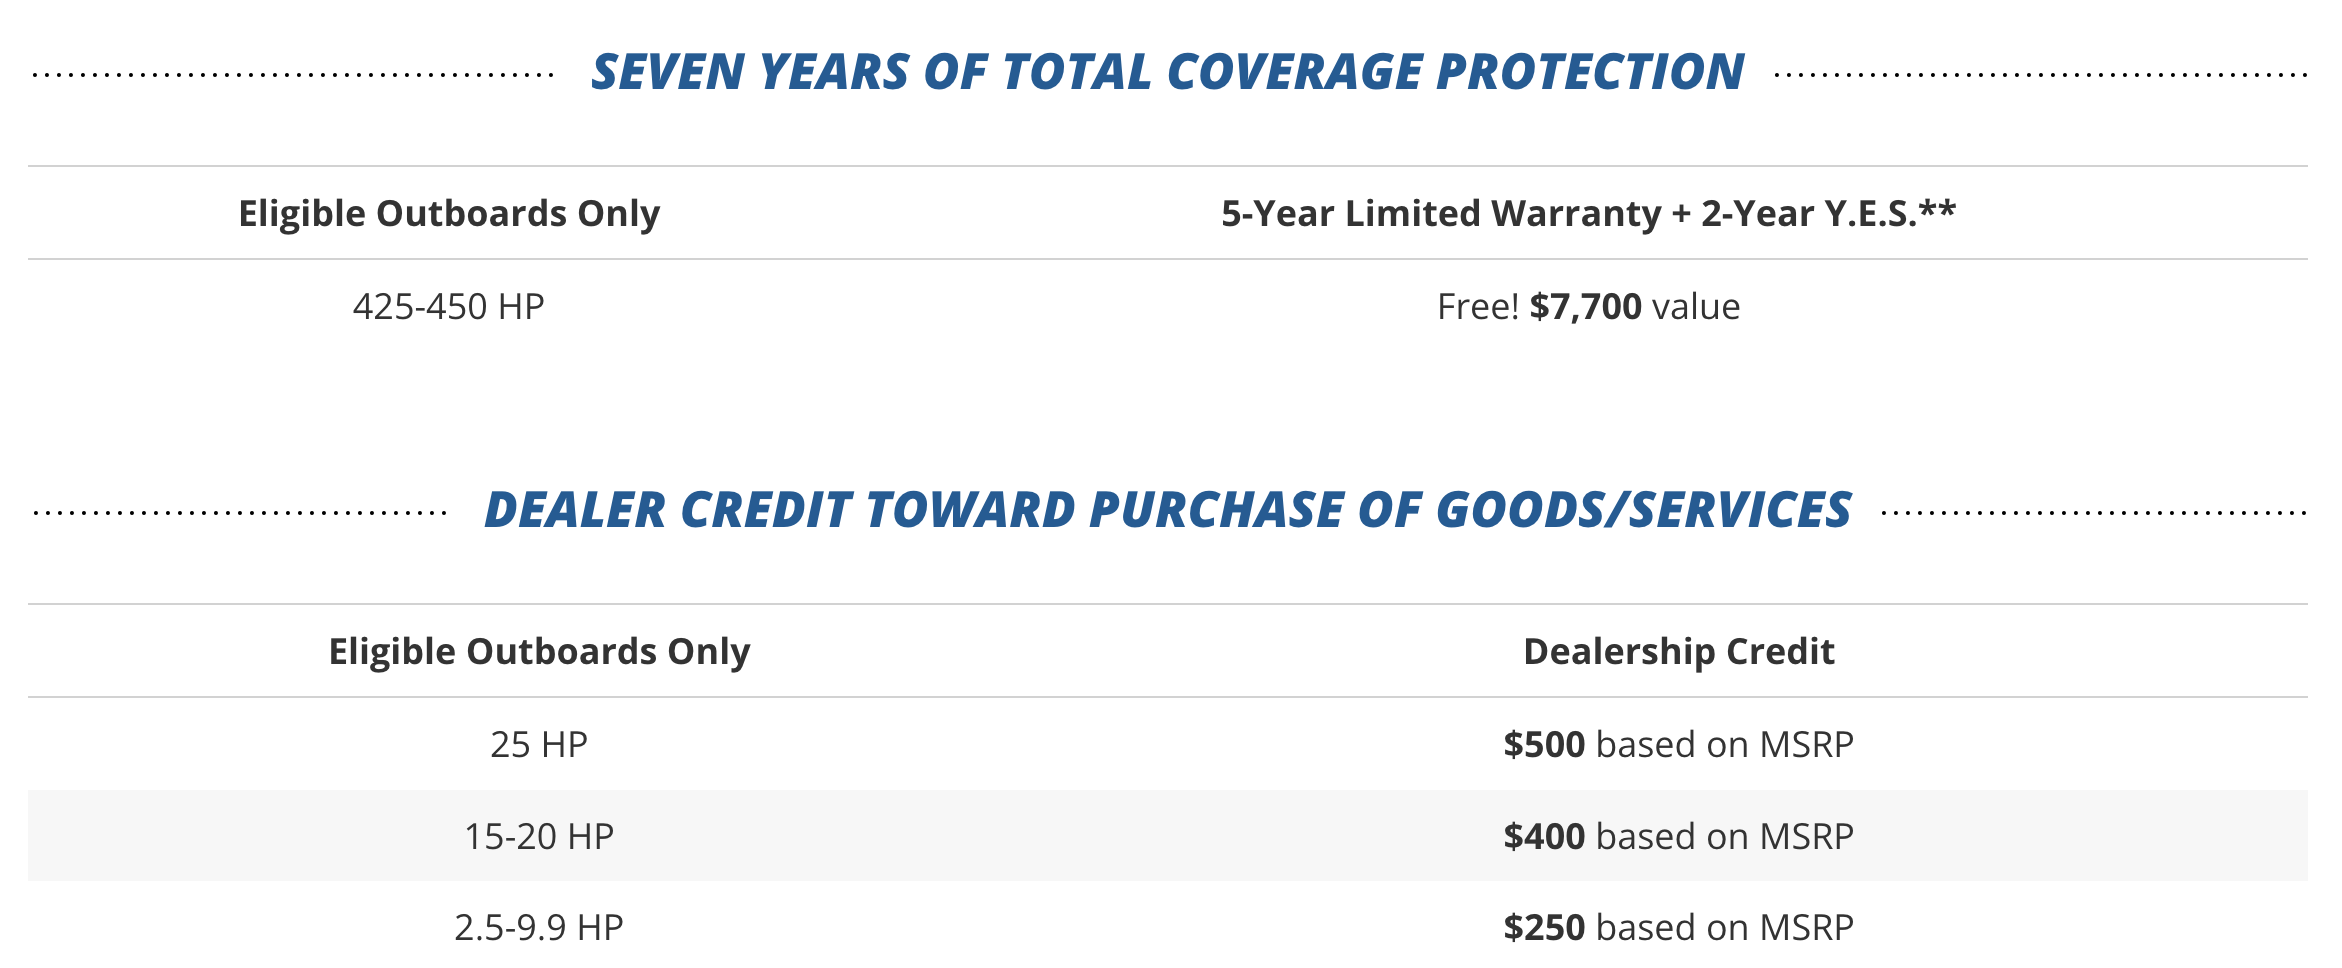Click the 5-Year Limited Warranty + 2-Year Y.E.S. header
Image resolution: width=2342 pixels, height=968 pixels.
(1588, 213)
